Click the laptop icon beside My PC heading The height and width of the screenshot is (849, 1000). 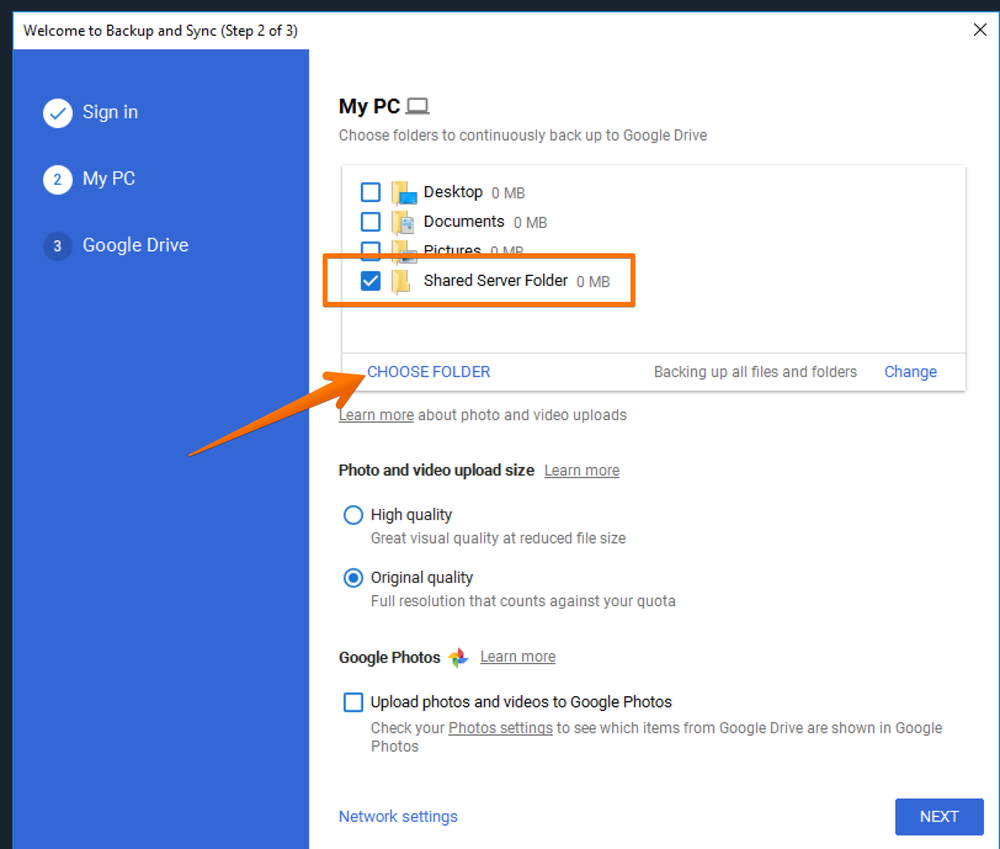[x=418, y=106]
